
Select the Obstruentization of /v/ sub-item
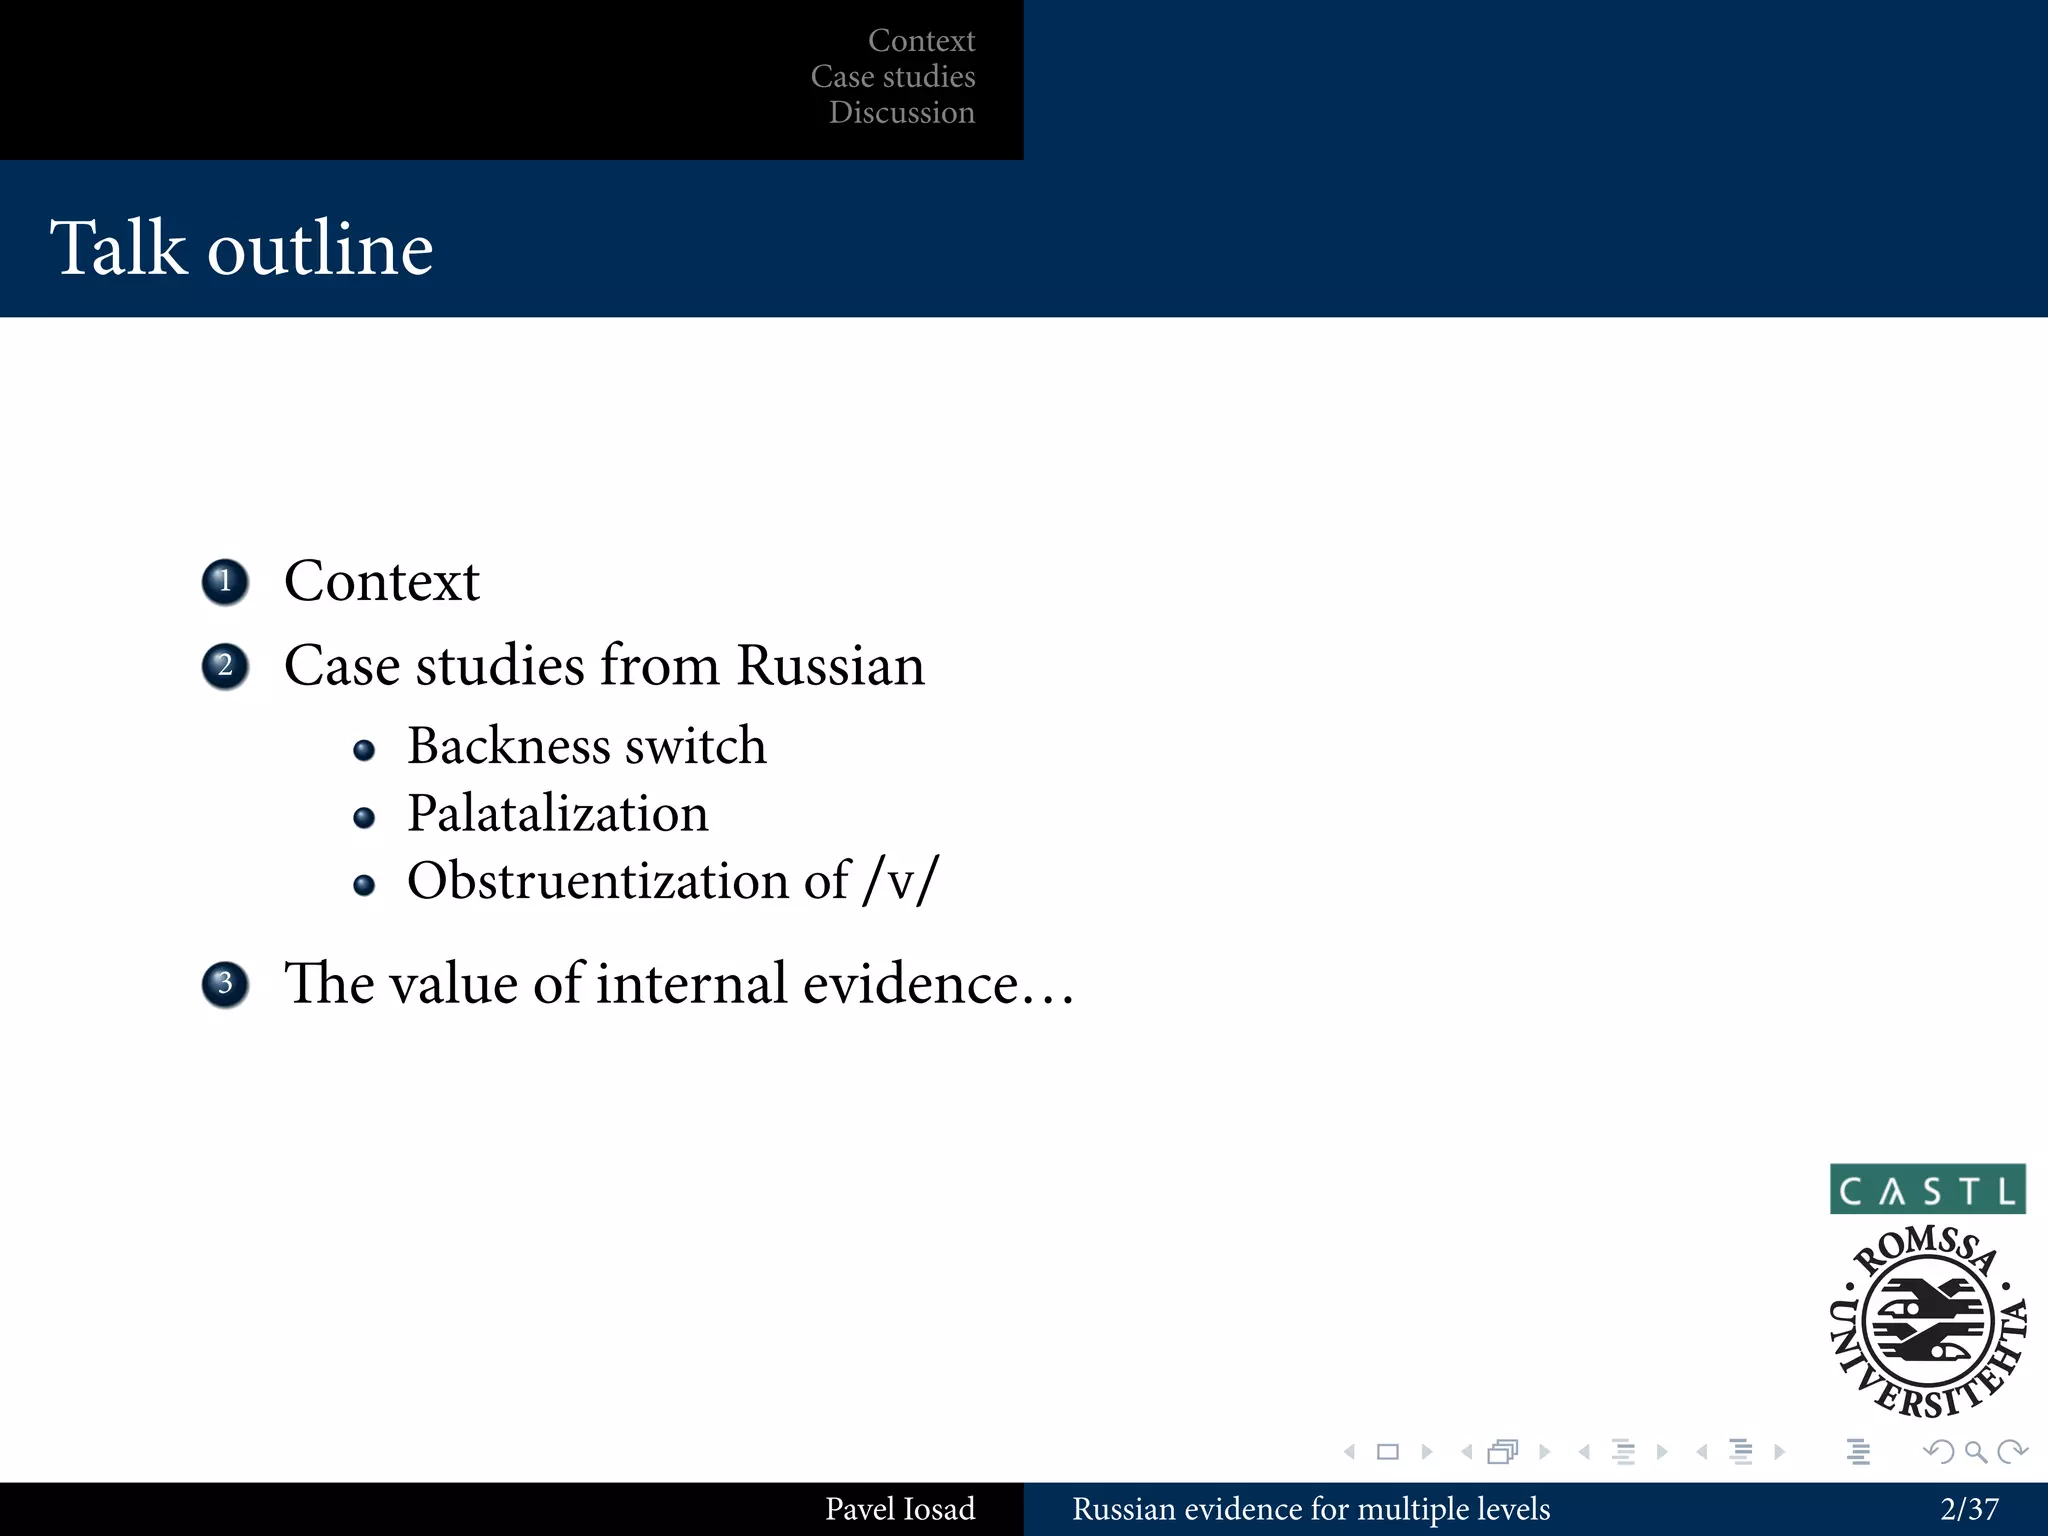click(x=673, y=881)
